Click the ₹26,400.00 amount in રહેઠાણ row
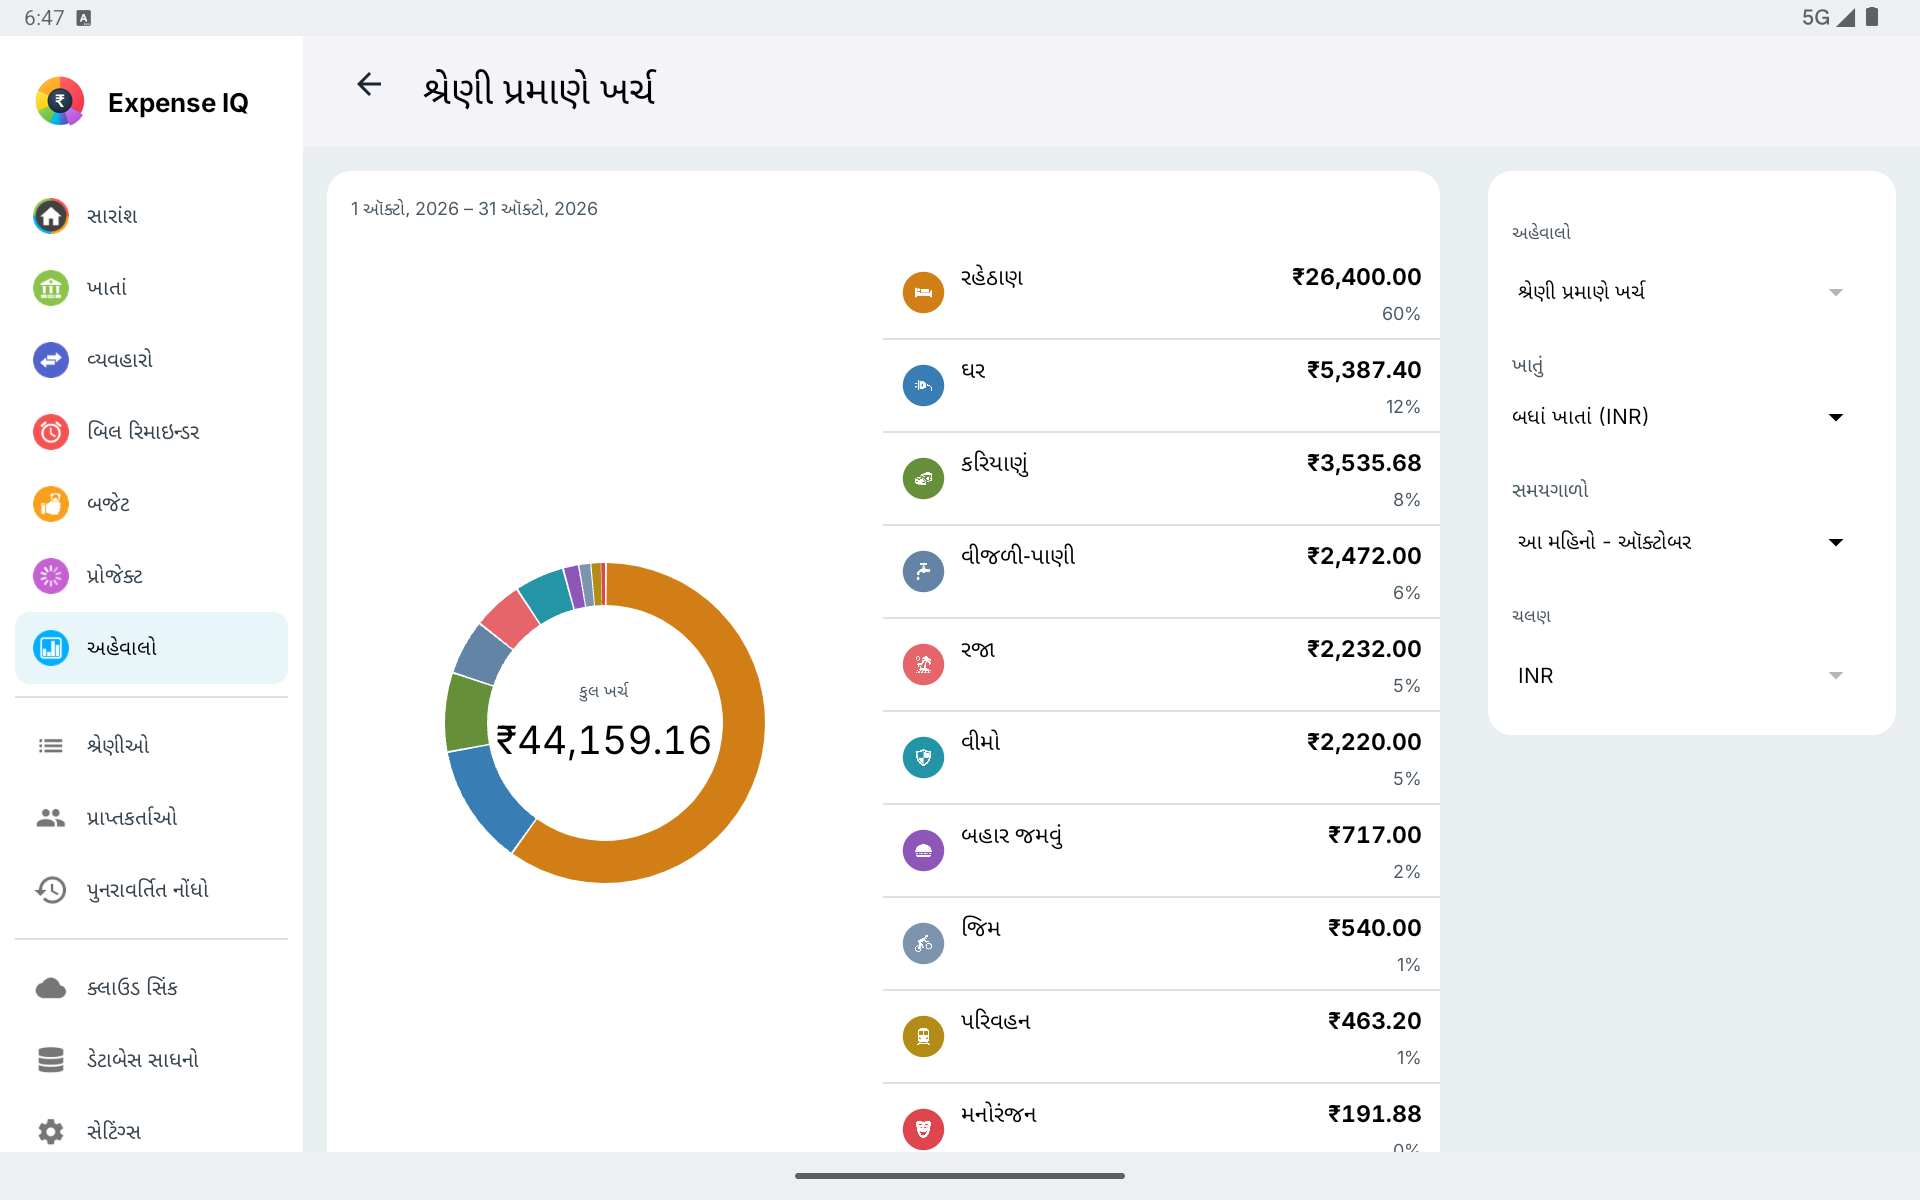The image size is (1920, 1200). coord(1356,277)
